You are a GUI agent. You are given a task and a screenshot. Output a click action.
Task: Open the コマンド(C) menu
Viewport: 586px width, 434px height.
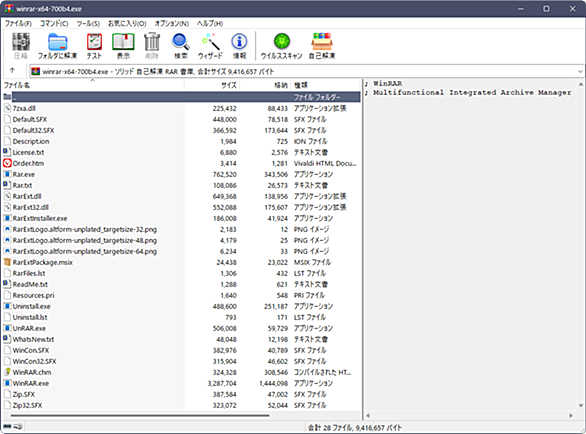pyautogui.click(x=54, y=24)
